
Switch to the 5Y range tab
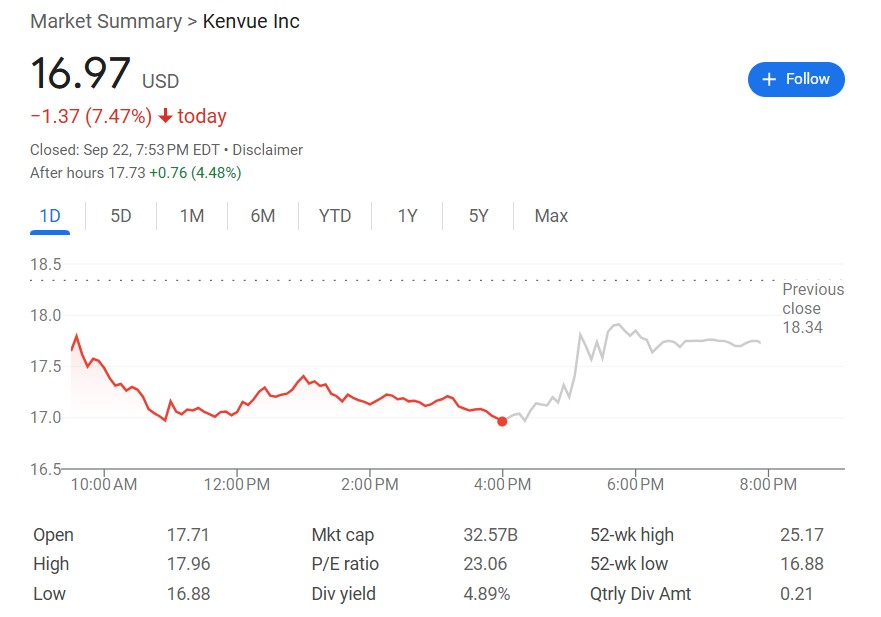point(479,216)
